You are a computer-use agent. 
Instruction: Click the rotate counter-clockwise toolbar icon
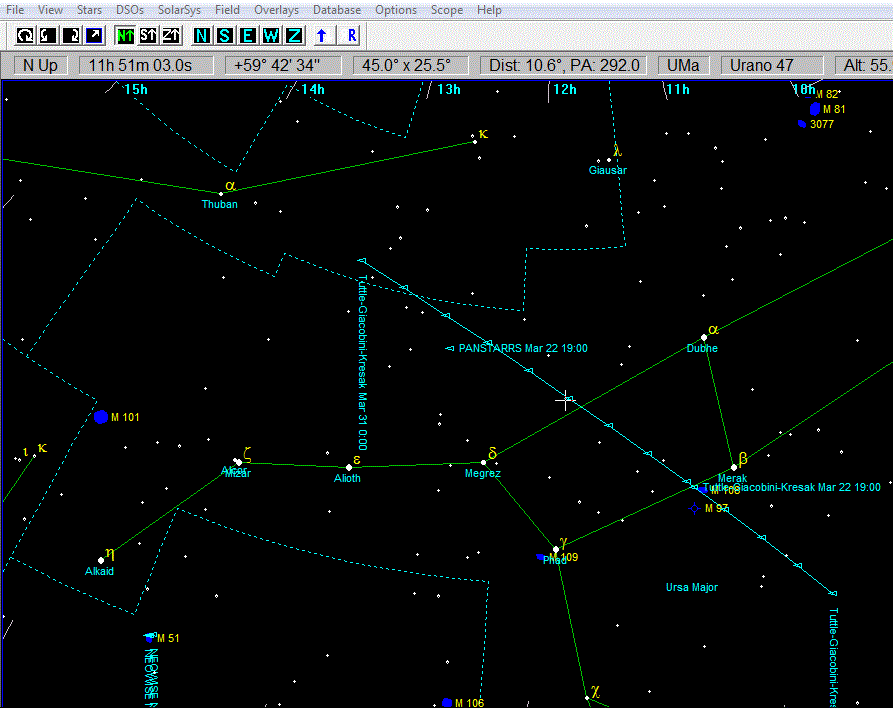tap(49, 36)
